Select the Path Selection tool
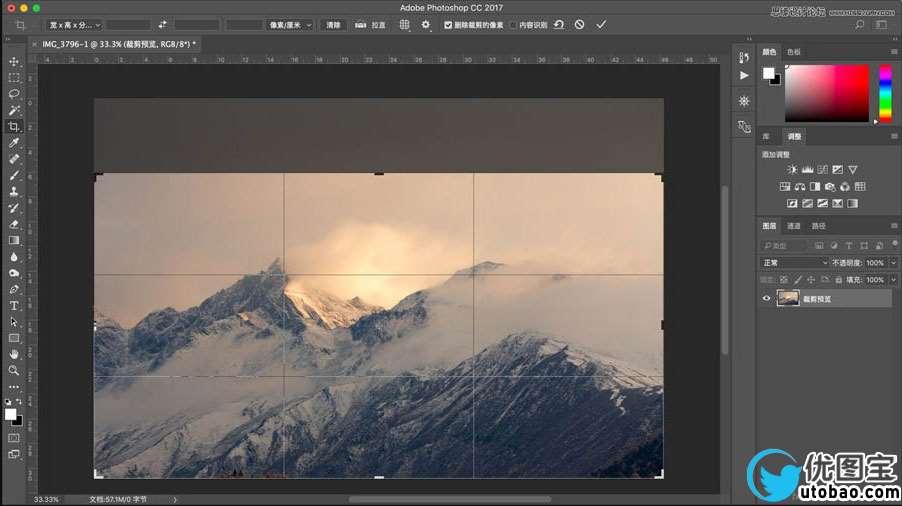The image size is (902, 506). click(14, 322)
